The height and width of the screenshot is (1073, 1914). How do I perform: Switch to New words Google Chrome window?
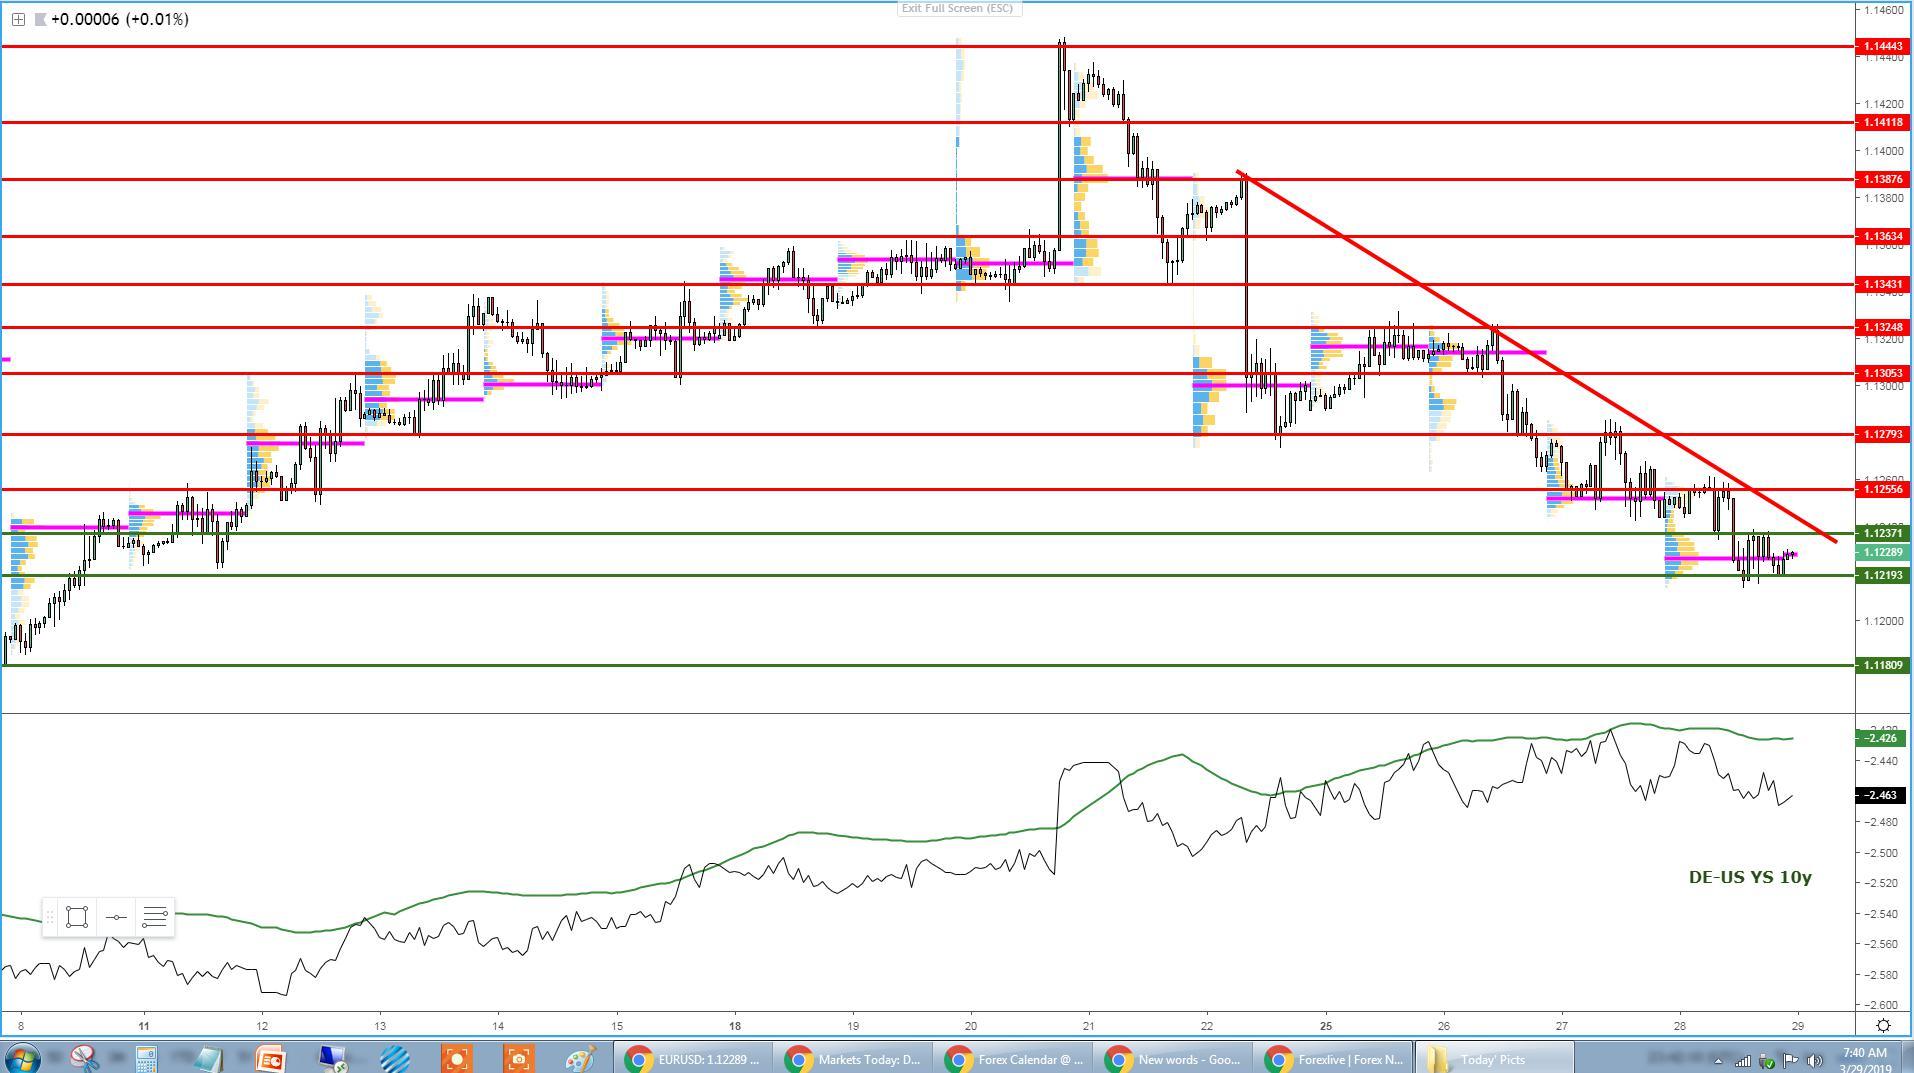tap(1173, 1059)
